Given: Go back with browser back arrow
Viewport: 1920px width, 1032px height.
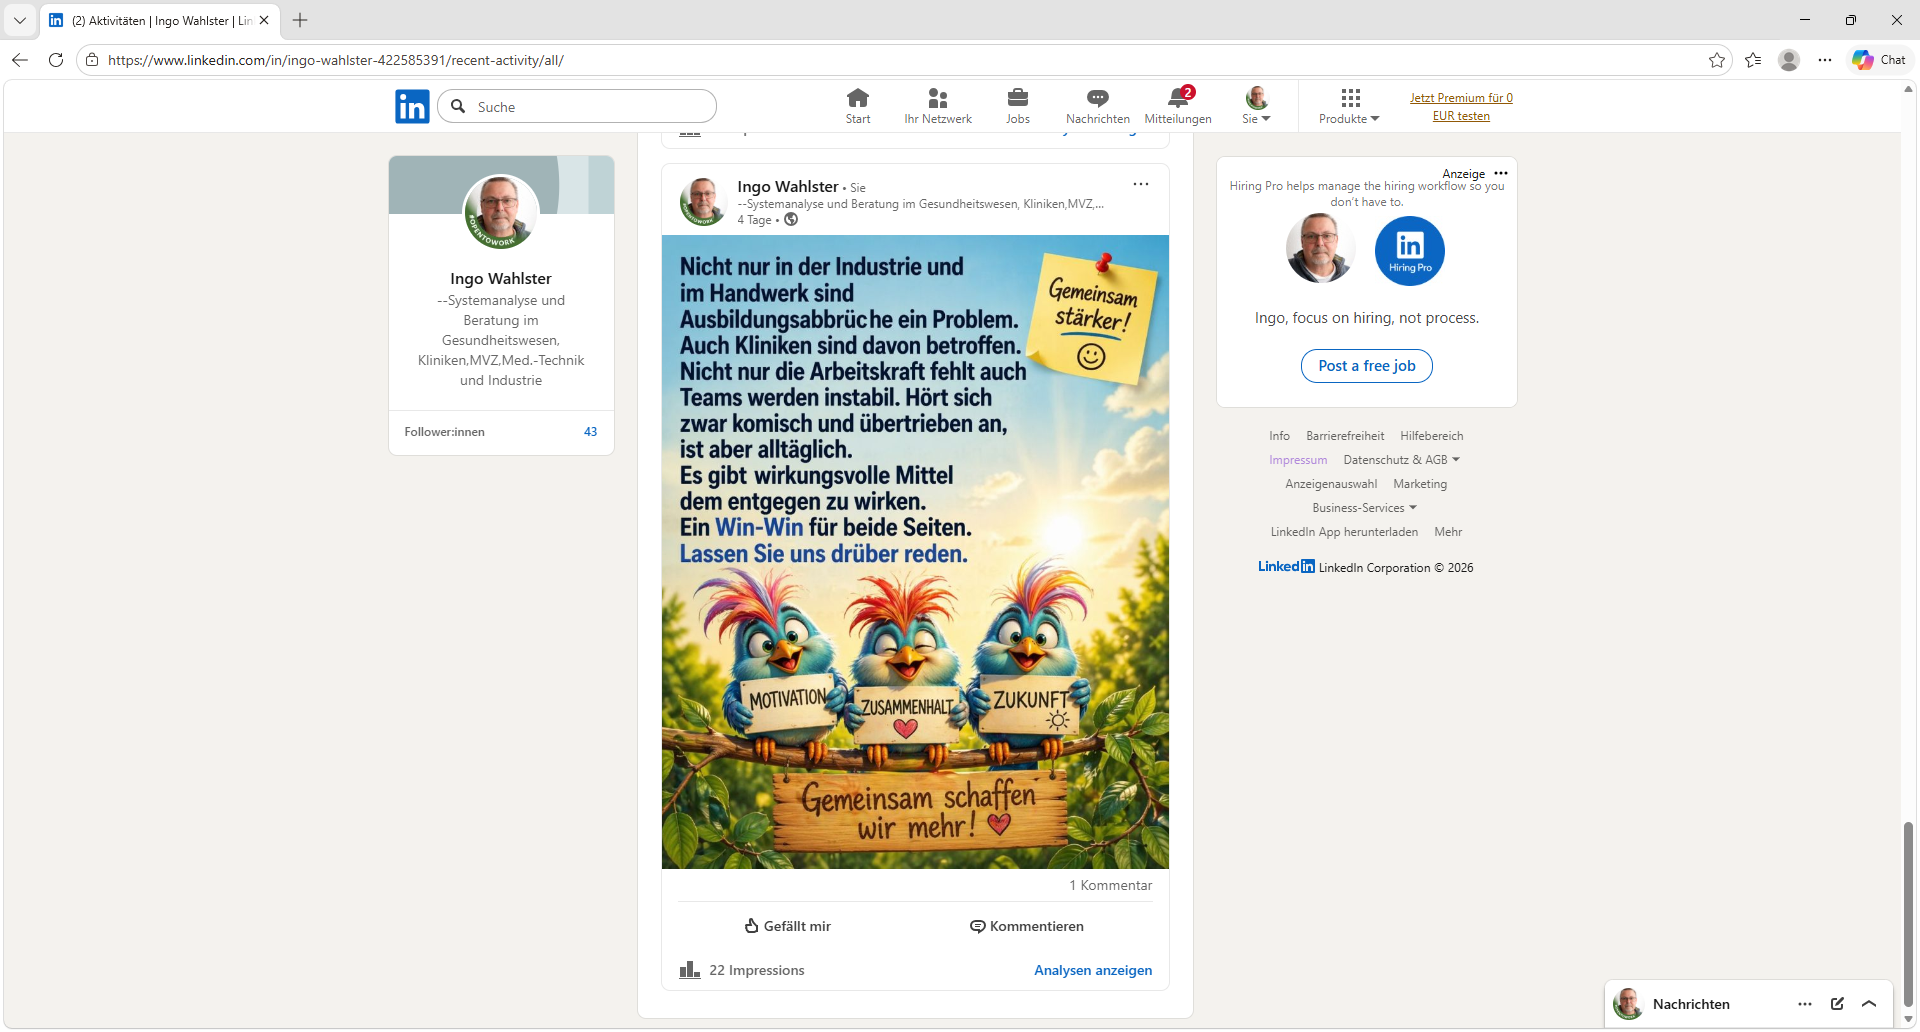Looking at the screenshot, I should pyautogui.click(x=20, y=60).
